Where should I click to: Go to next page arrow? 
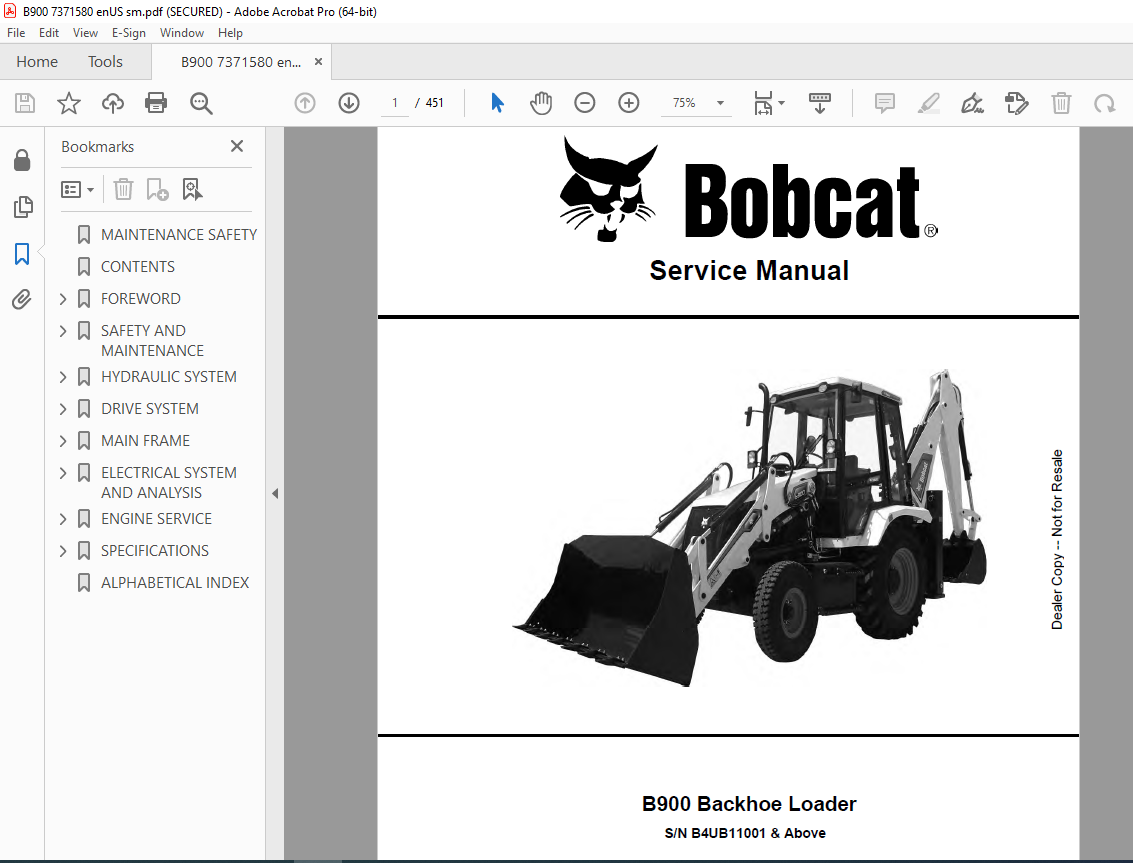pyautogui.click(x=349, y=103)
